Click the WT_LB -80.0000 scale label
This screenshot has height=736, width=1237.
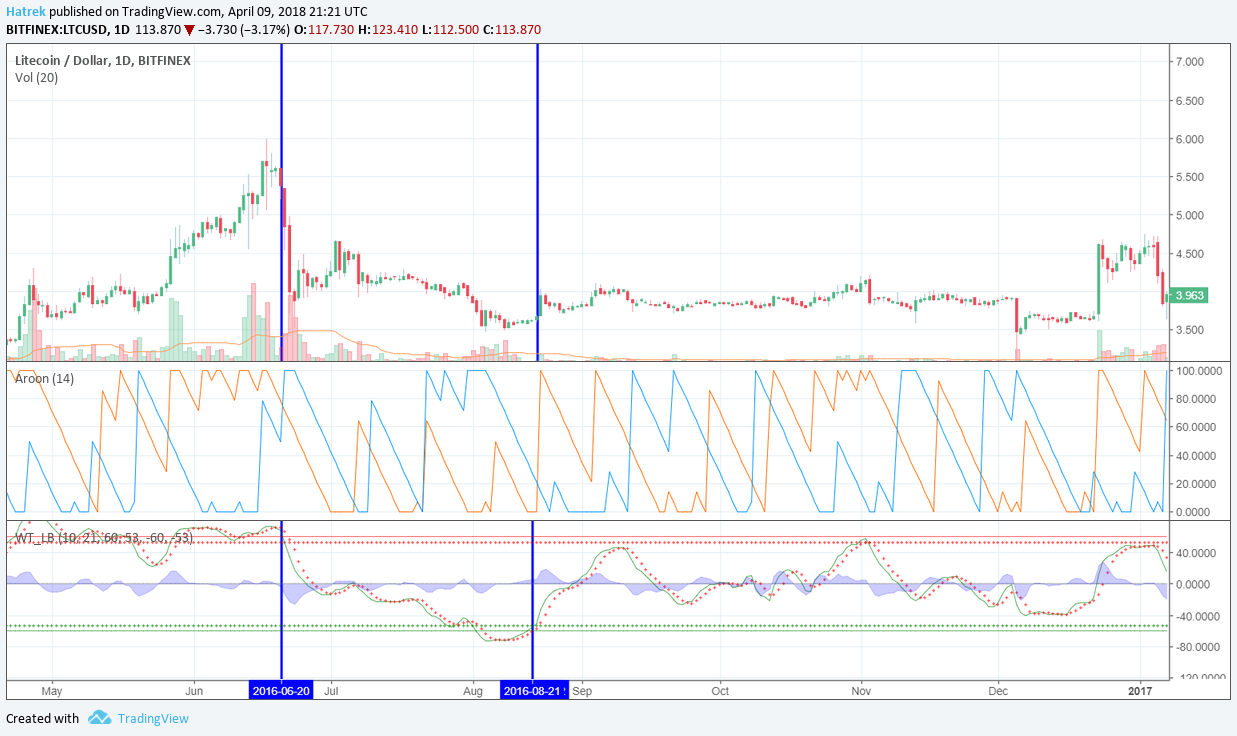coord(1198,648)
